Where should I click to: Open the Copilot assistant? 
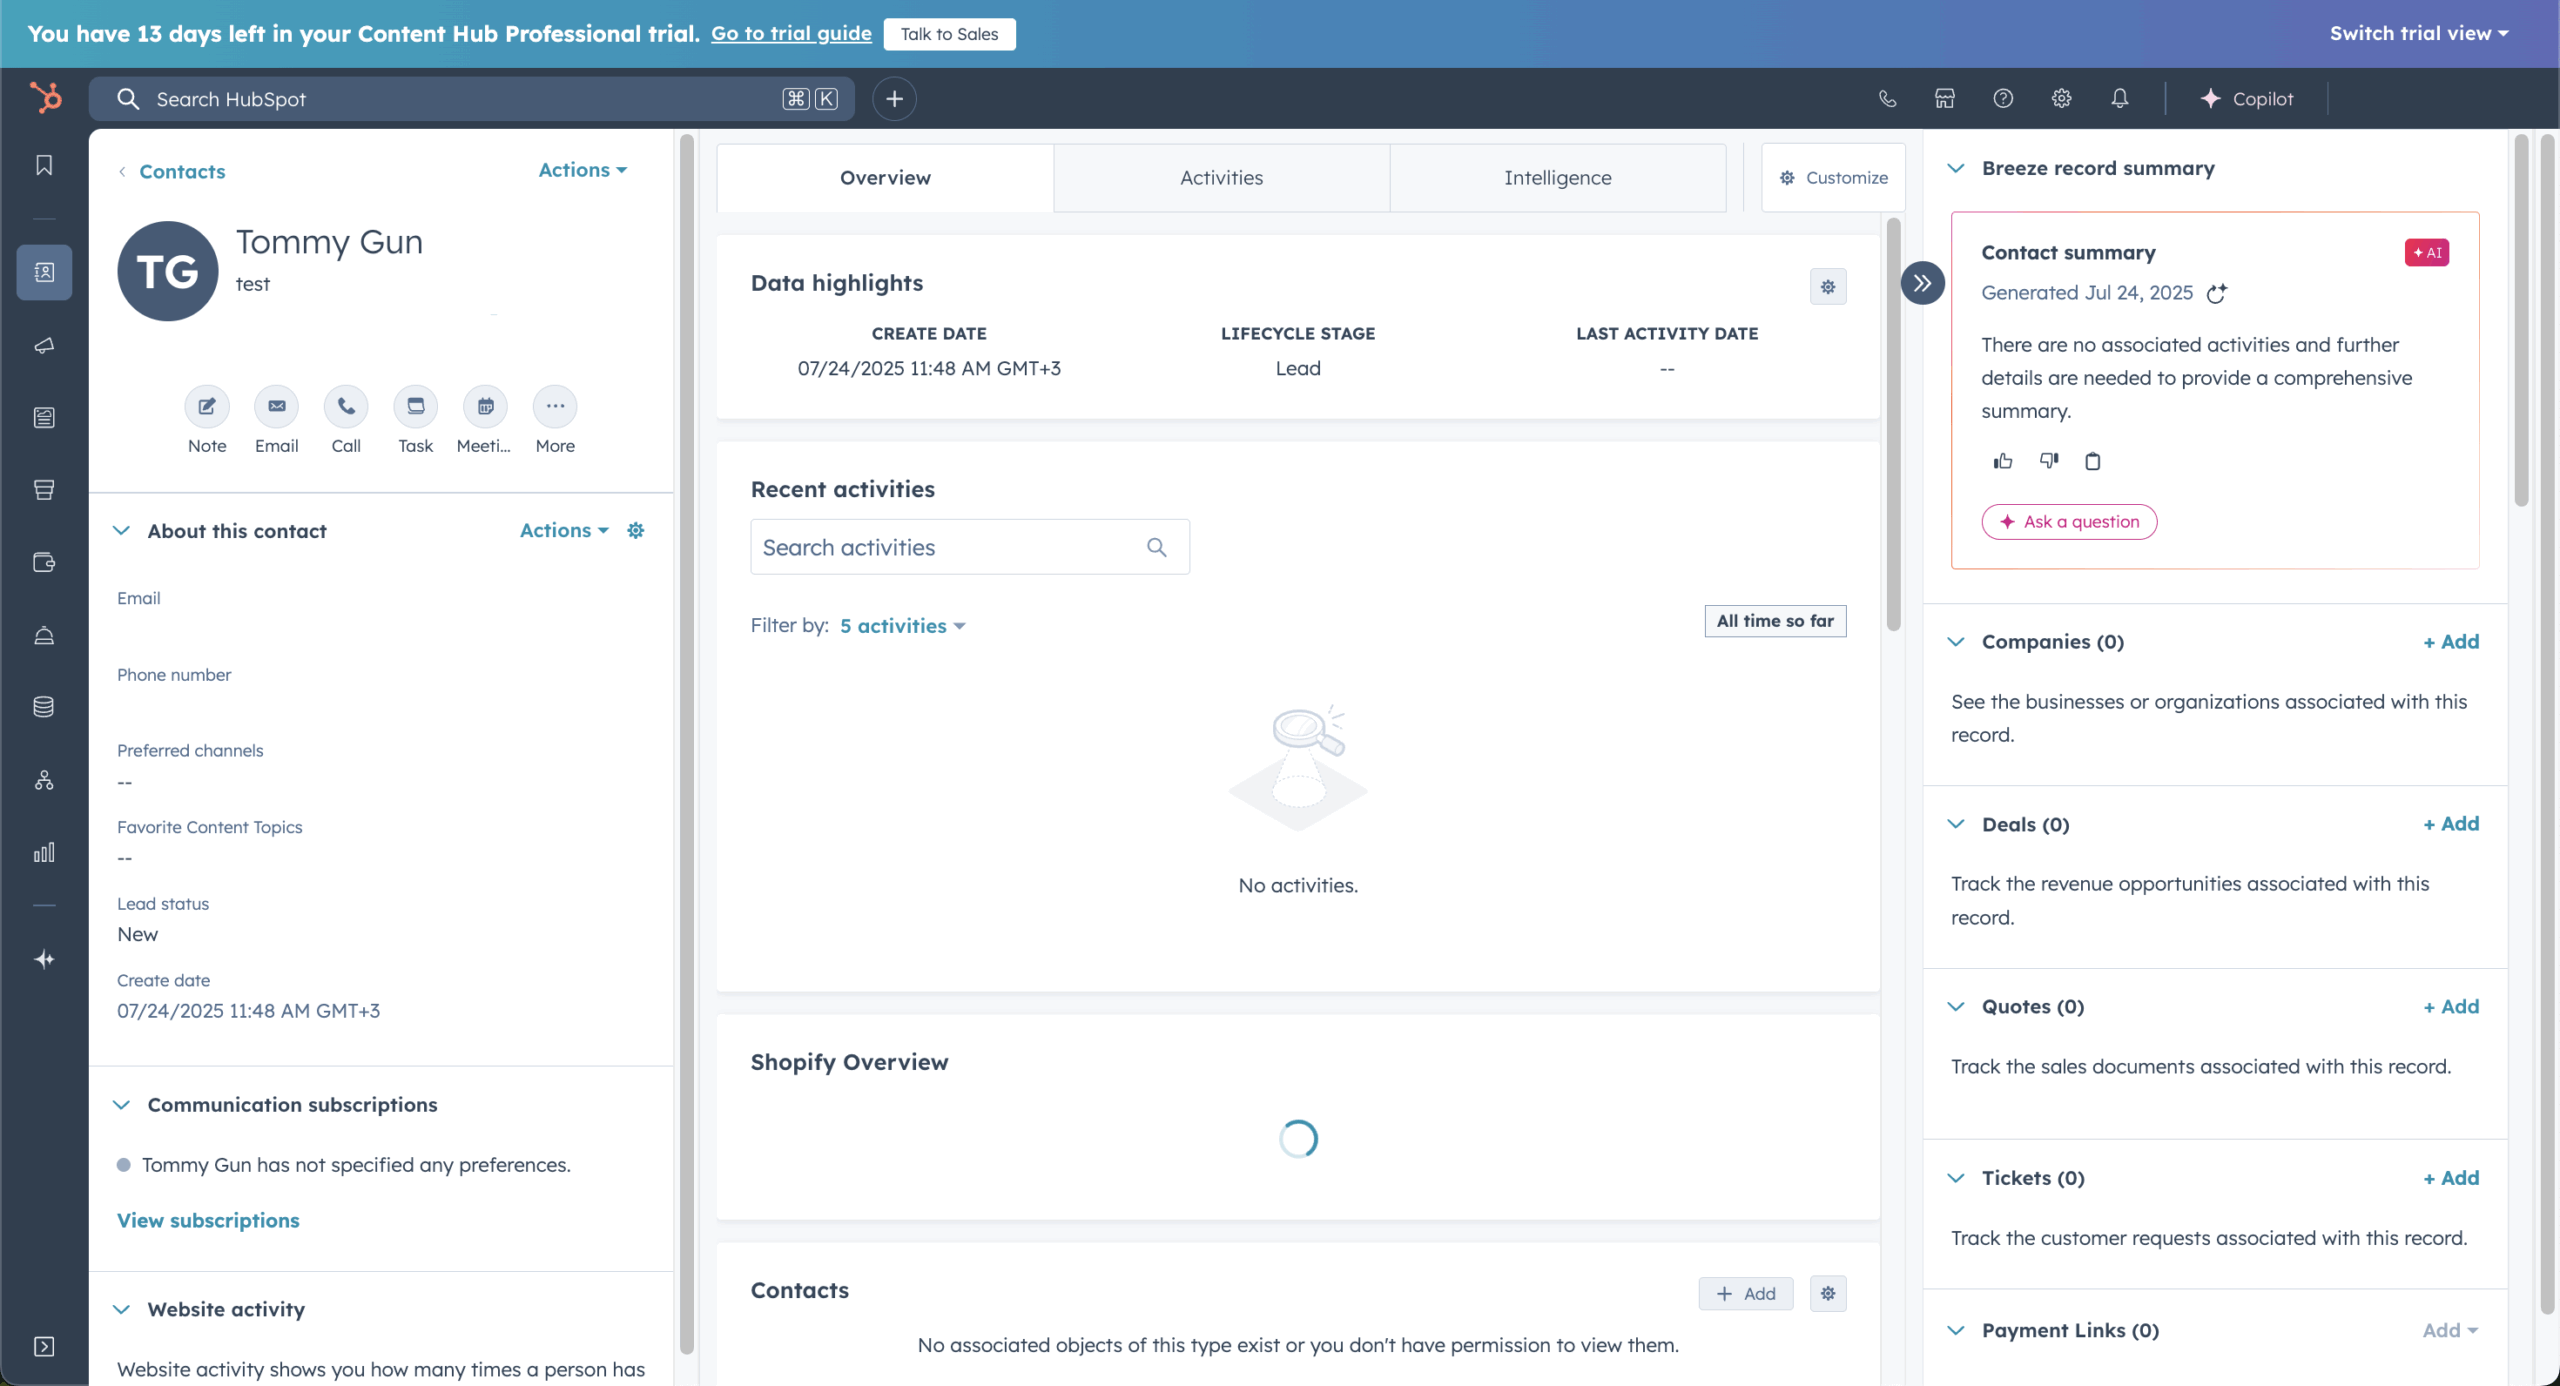click(x=2247, y=99)
